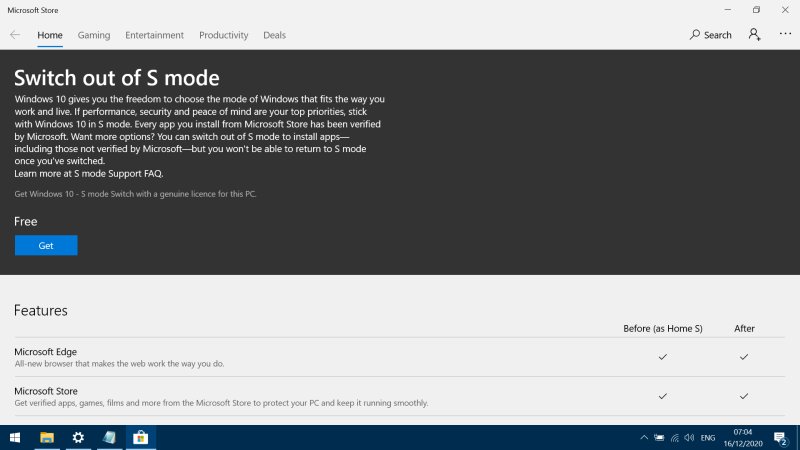Close the Microsoft Store window
The width and height of the screenshot is (800, 450).
click(x=785, y=10)
